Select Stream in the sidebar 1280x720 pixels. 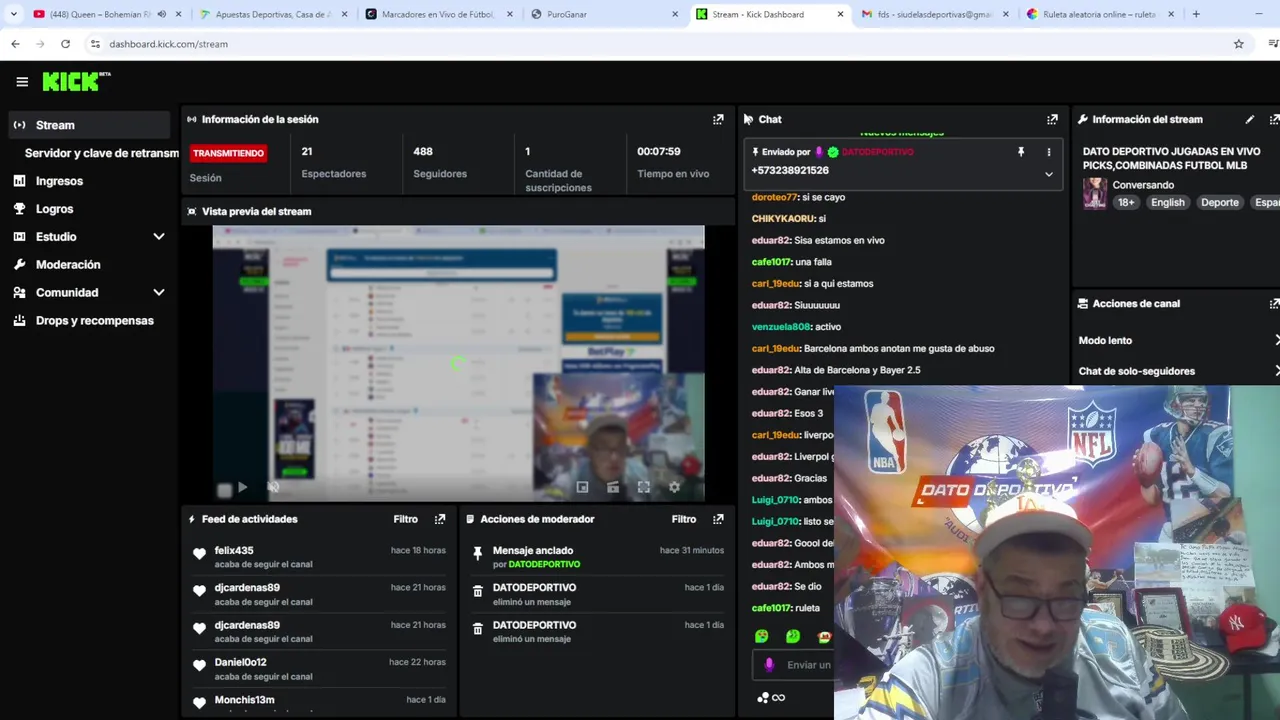click(x=89, y=125)
